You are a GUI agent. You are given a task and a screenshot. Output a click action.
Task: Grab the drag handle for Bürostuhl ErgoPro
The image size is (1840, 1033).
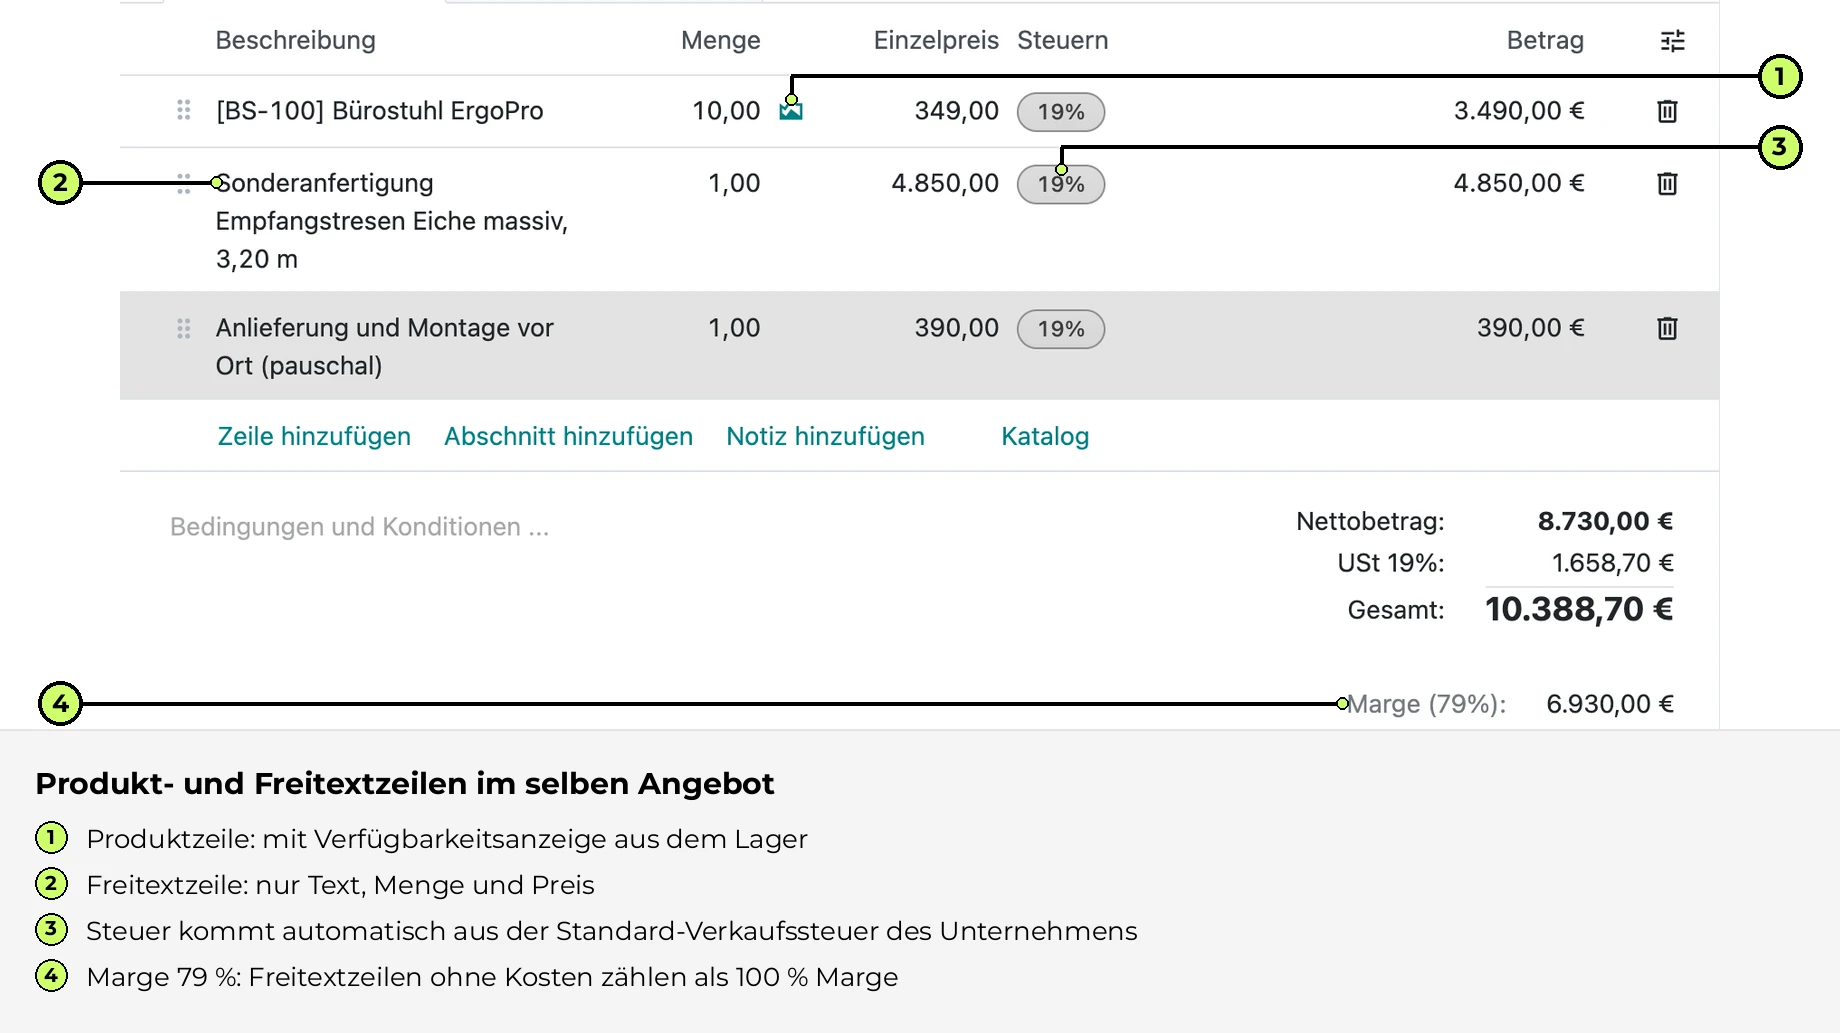pyautogui.click(x=184, y=110)
